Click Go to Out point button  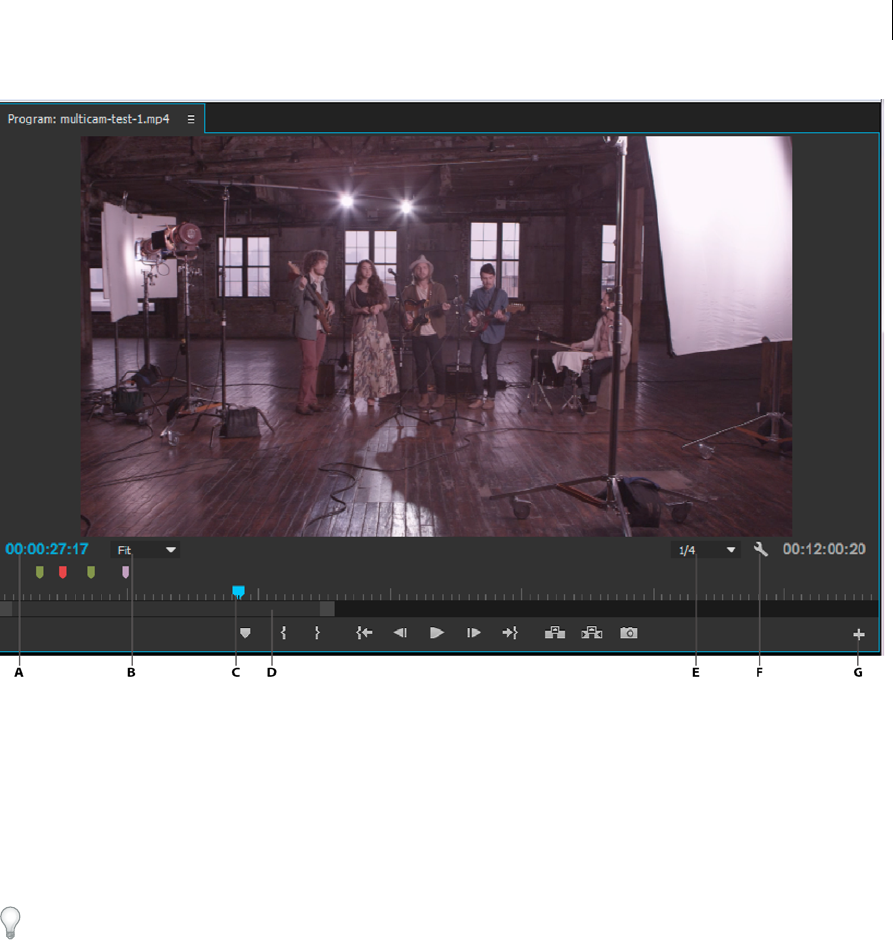click(x=510, y=633)
